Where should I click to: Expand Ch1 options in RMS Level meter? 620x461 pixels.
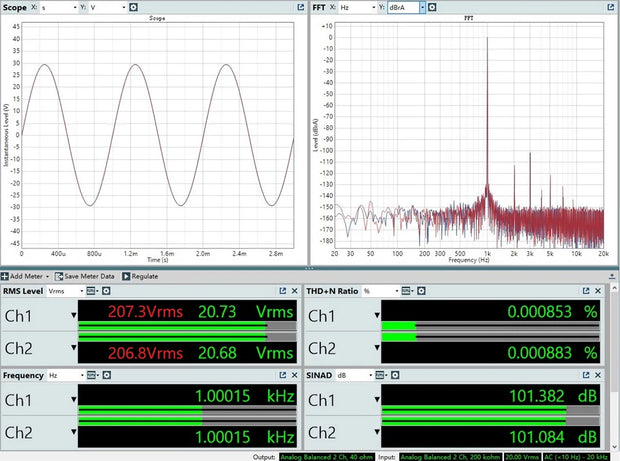[x=72, y=316]
